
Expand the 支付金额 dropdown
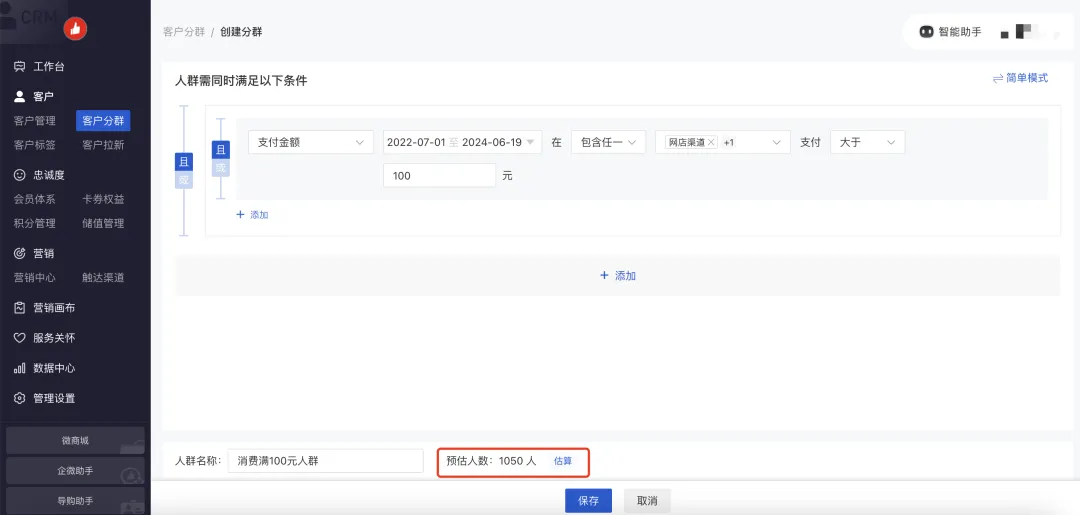tap(310, 142)
